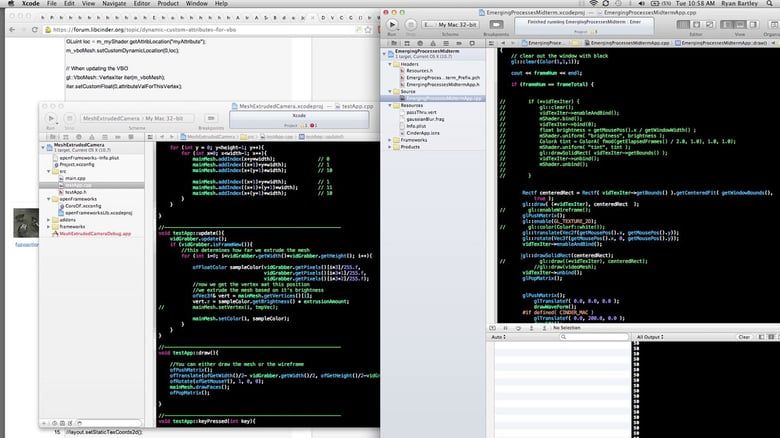Click the step into debug icon
This screenshot has width=780, height=438.
531,328
